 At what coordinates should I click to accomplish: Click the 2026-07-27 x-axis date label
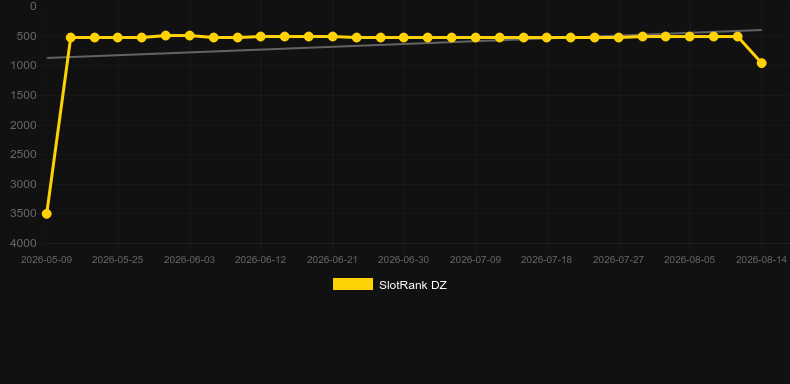point(619,260)
